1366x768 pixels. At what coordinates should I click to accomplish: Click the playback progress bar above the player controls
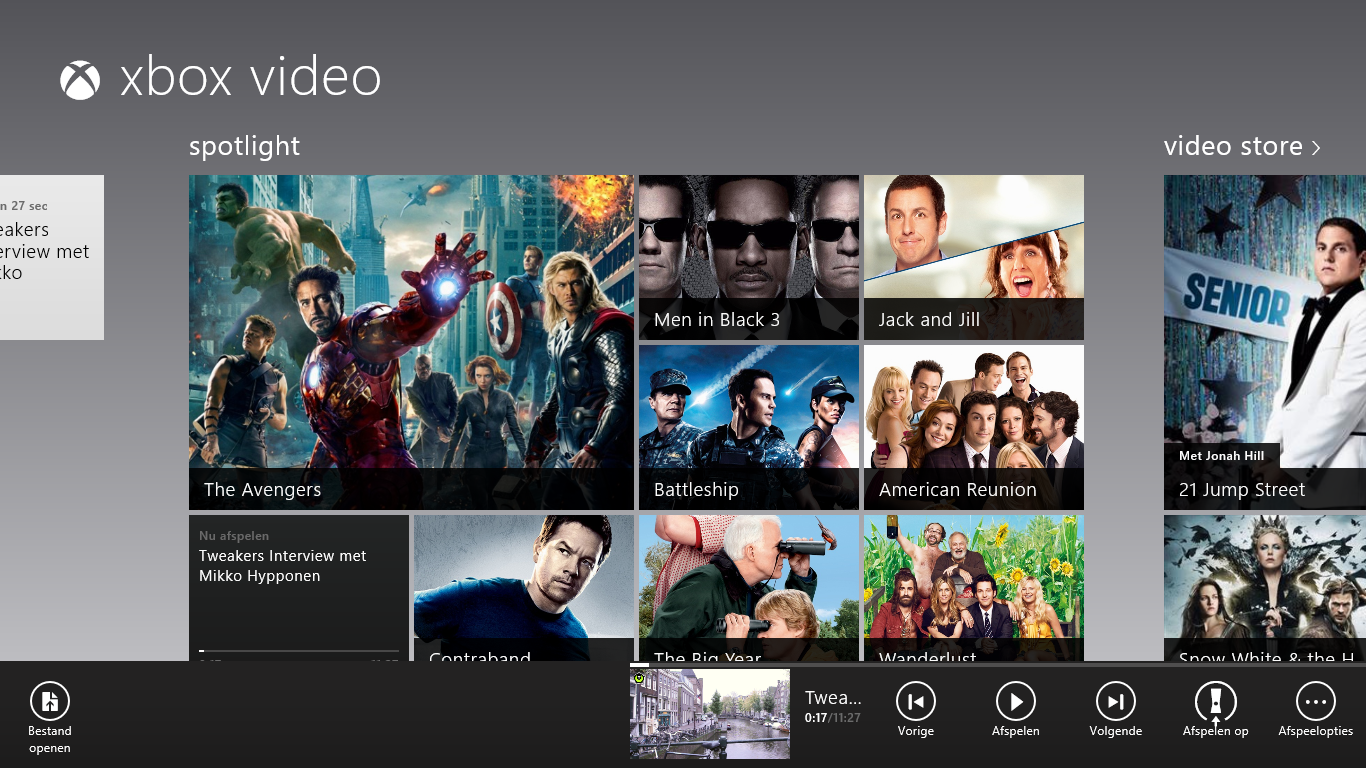[x=998, y=665]
